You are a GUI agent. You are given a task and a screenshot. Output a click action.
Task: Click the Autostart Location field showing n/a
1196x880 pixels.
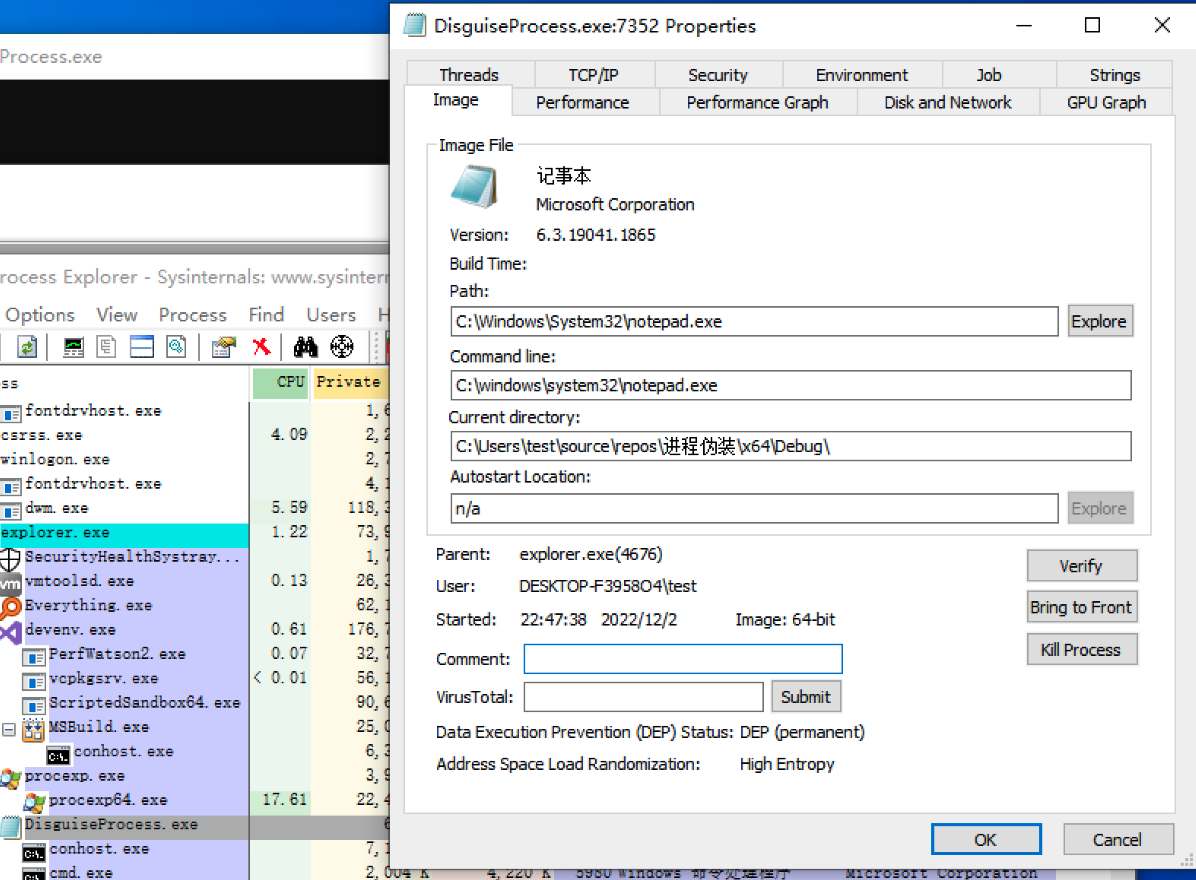[754, 509]
